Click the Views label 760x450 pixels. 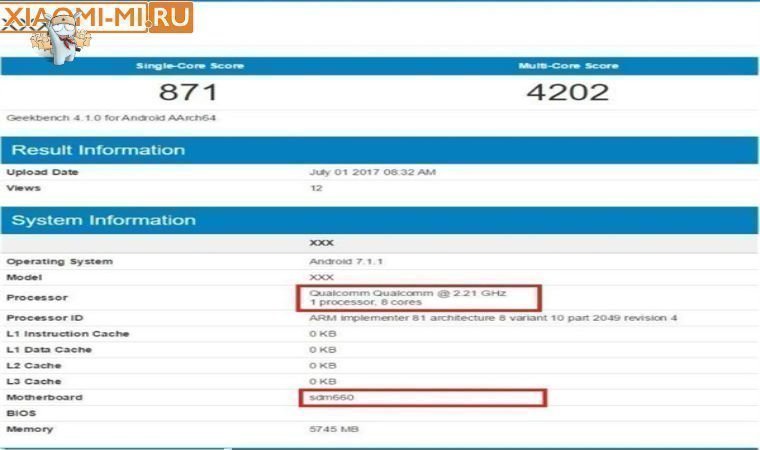point(23,188)
